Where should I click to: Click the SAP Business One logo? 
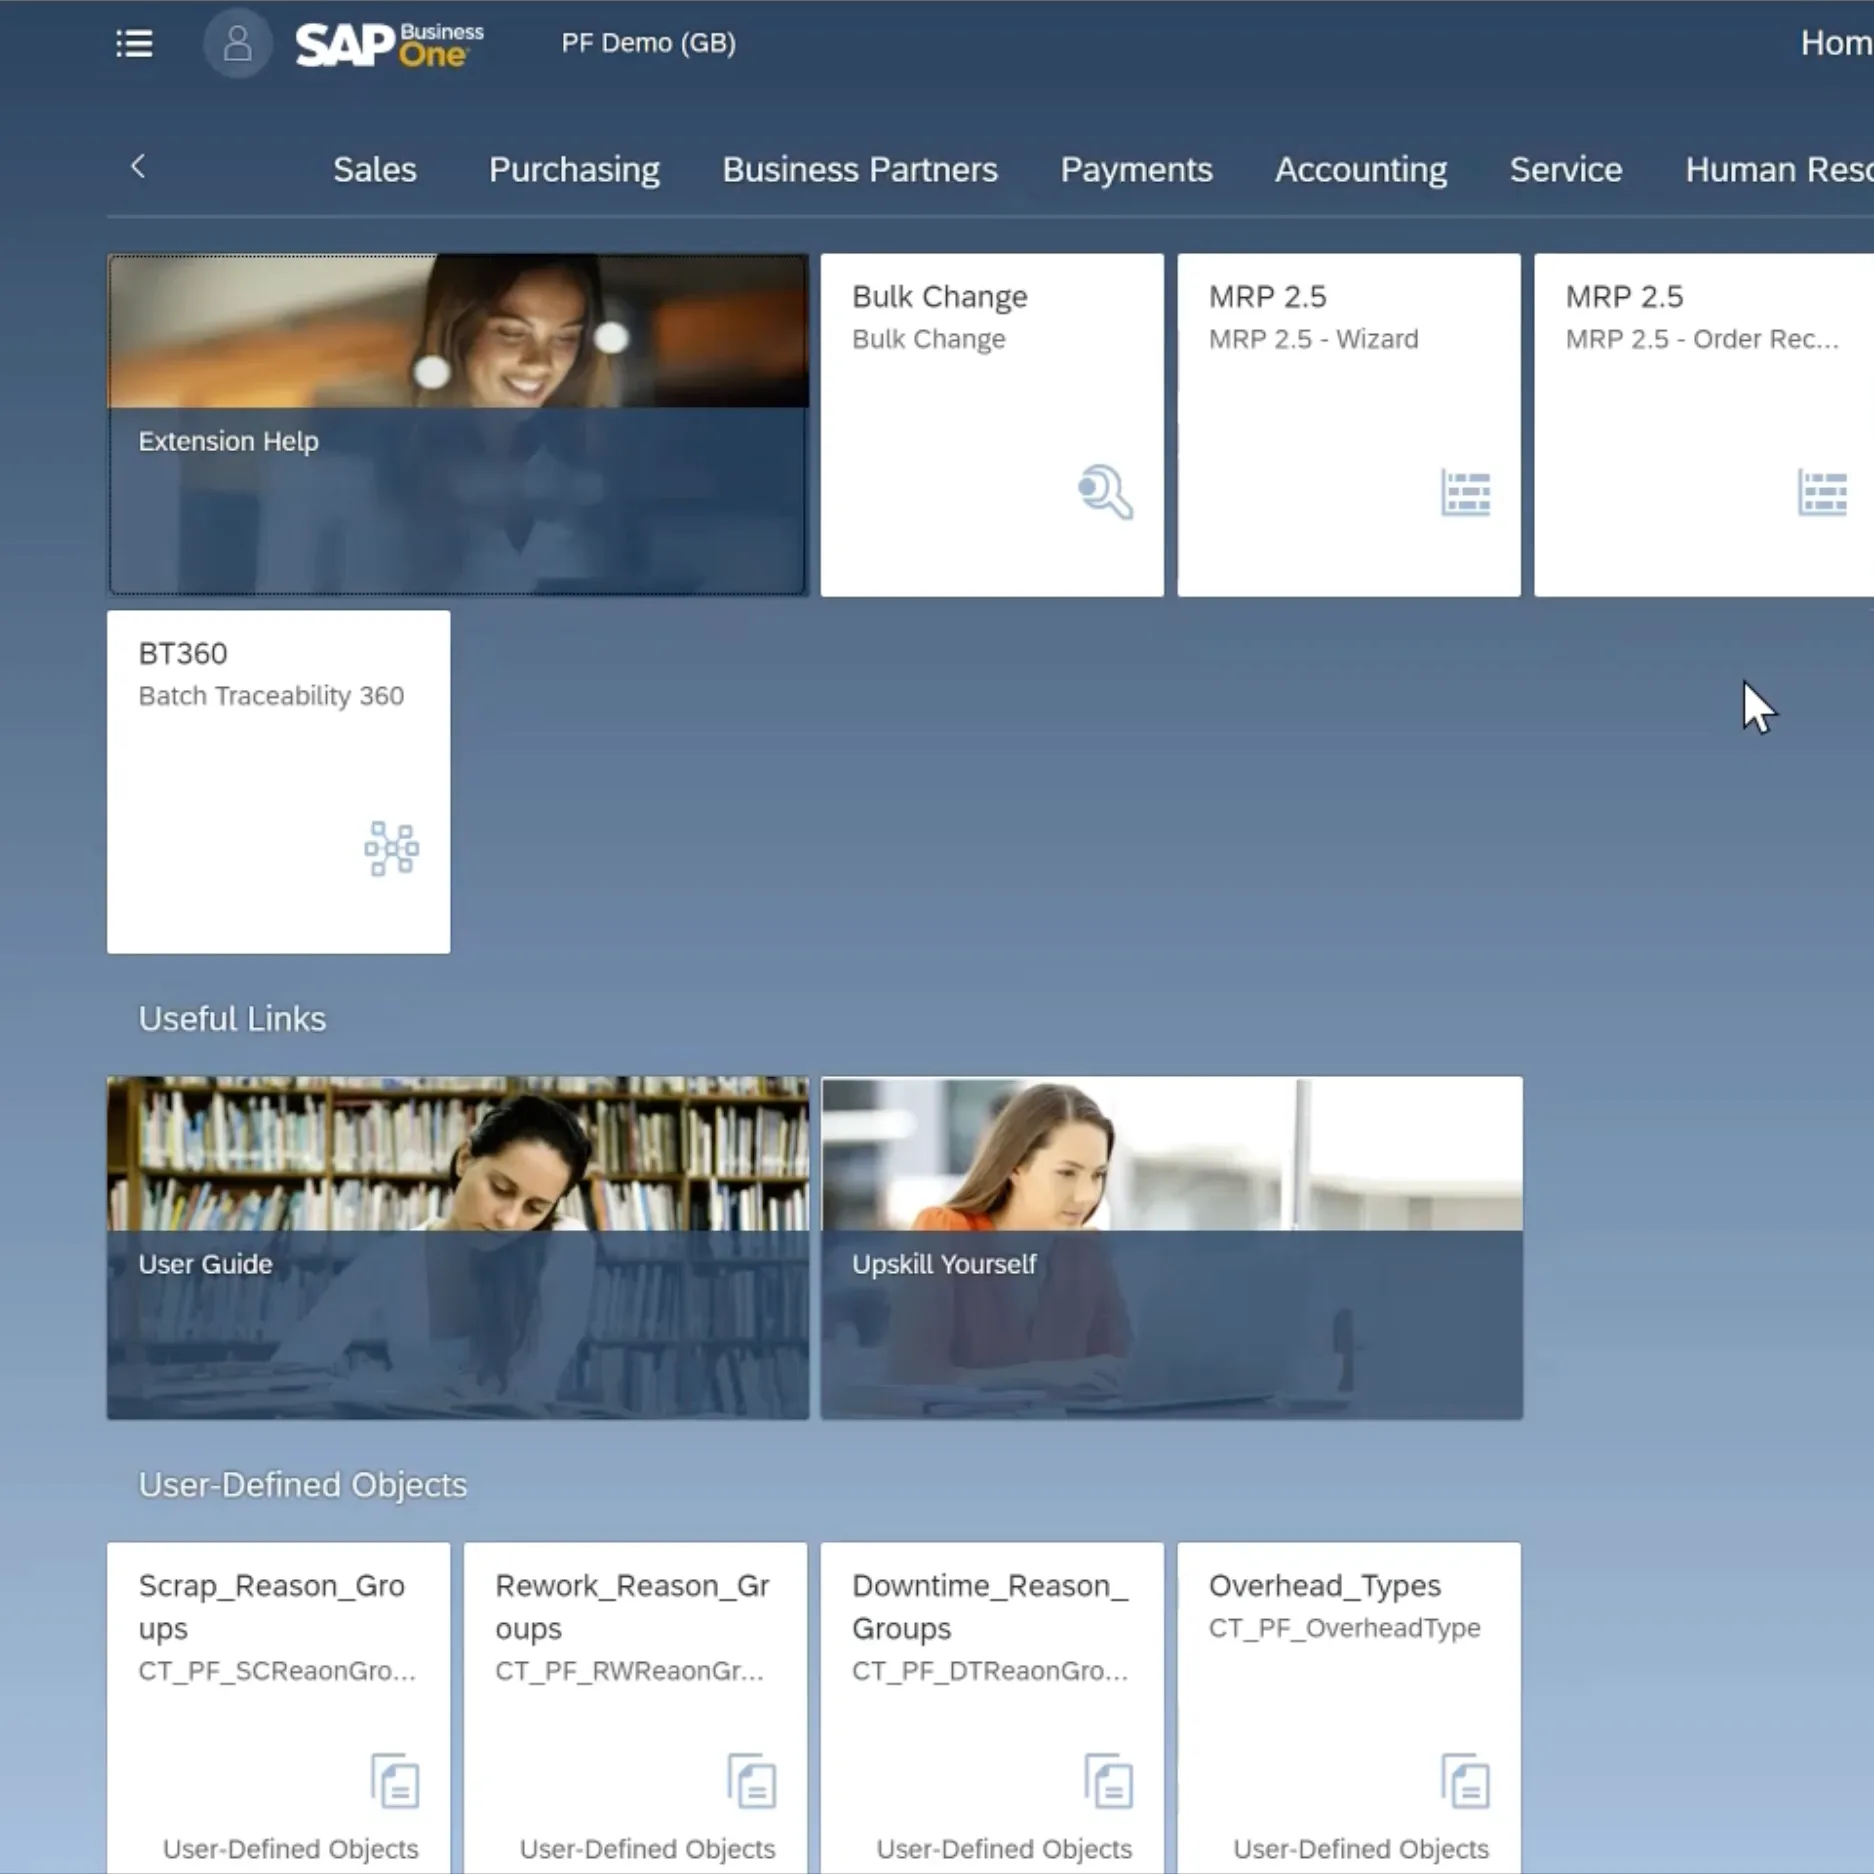(389, 44)
